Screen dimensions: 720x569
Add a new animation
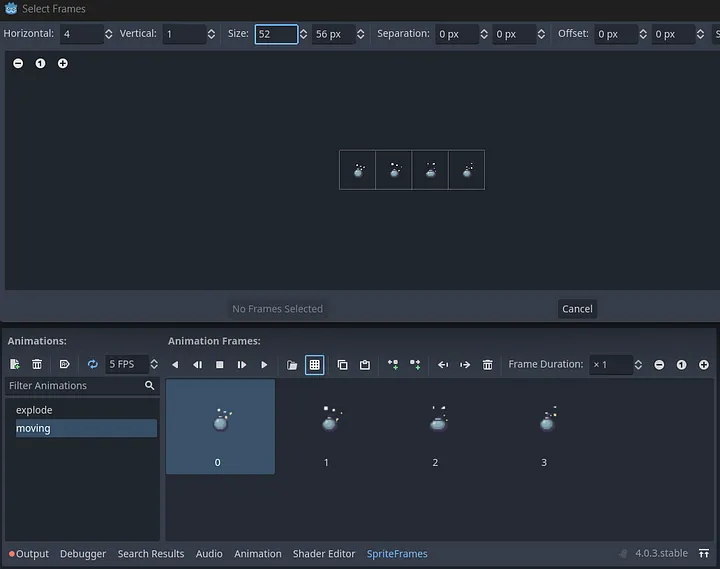(x=15, y=365)
